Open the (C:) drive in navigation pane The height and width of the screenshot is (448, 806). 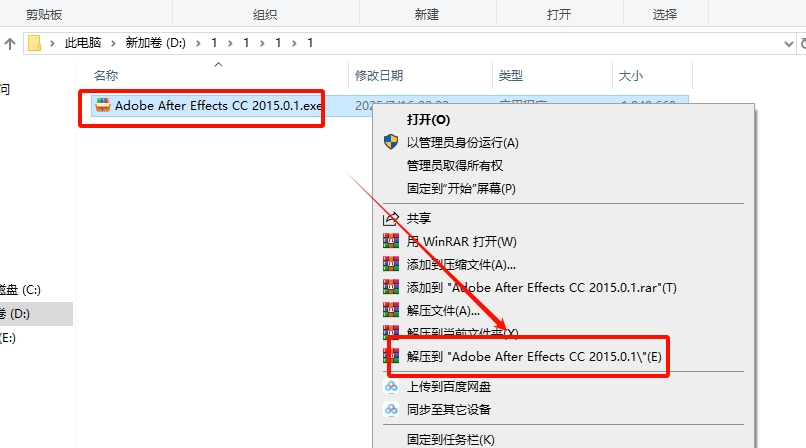[21, 290]
